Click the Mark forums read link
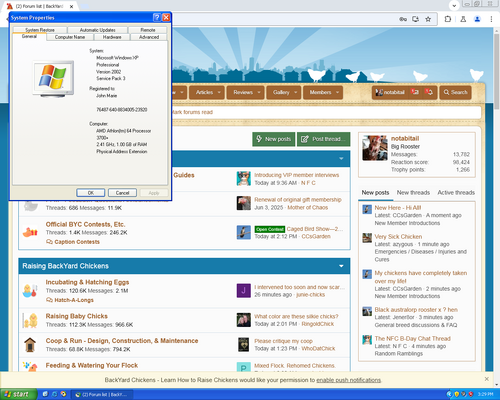The height and width of the screenshot is (400, 500). 193,112
